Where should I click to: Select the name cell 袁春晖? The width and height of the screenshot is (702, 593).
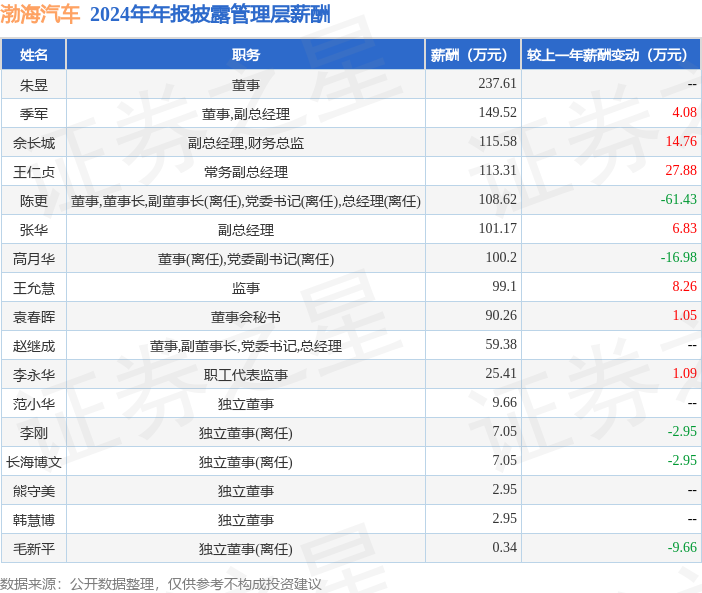[x=34, y=317]
